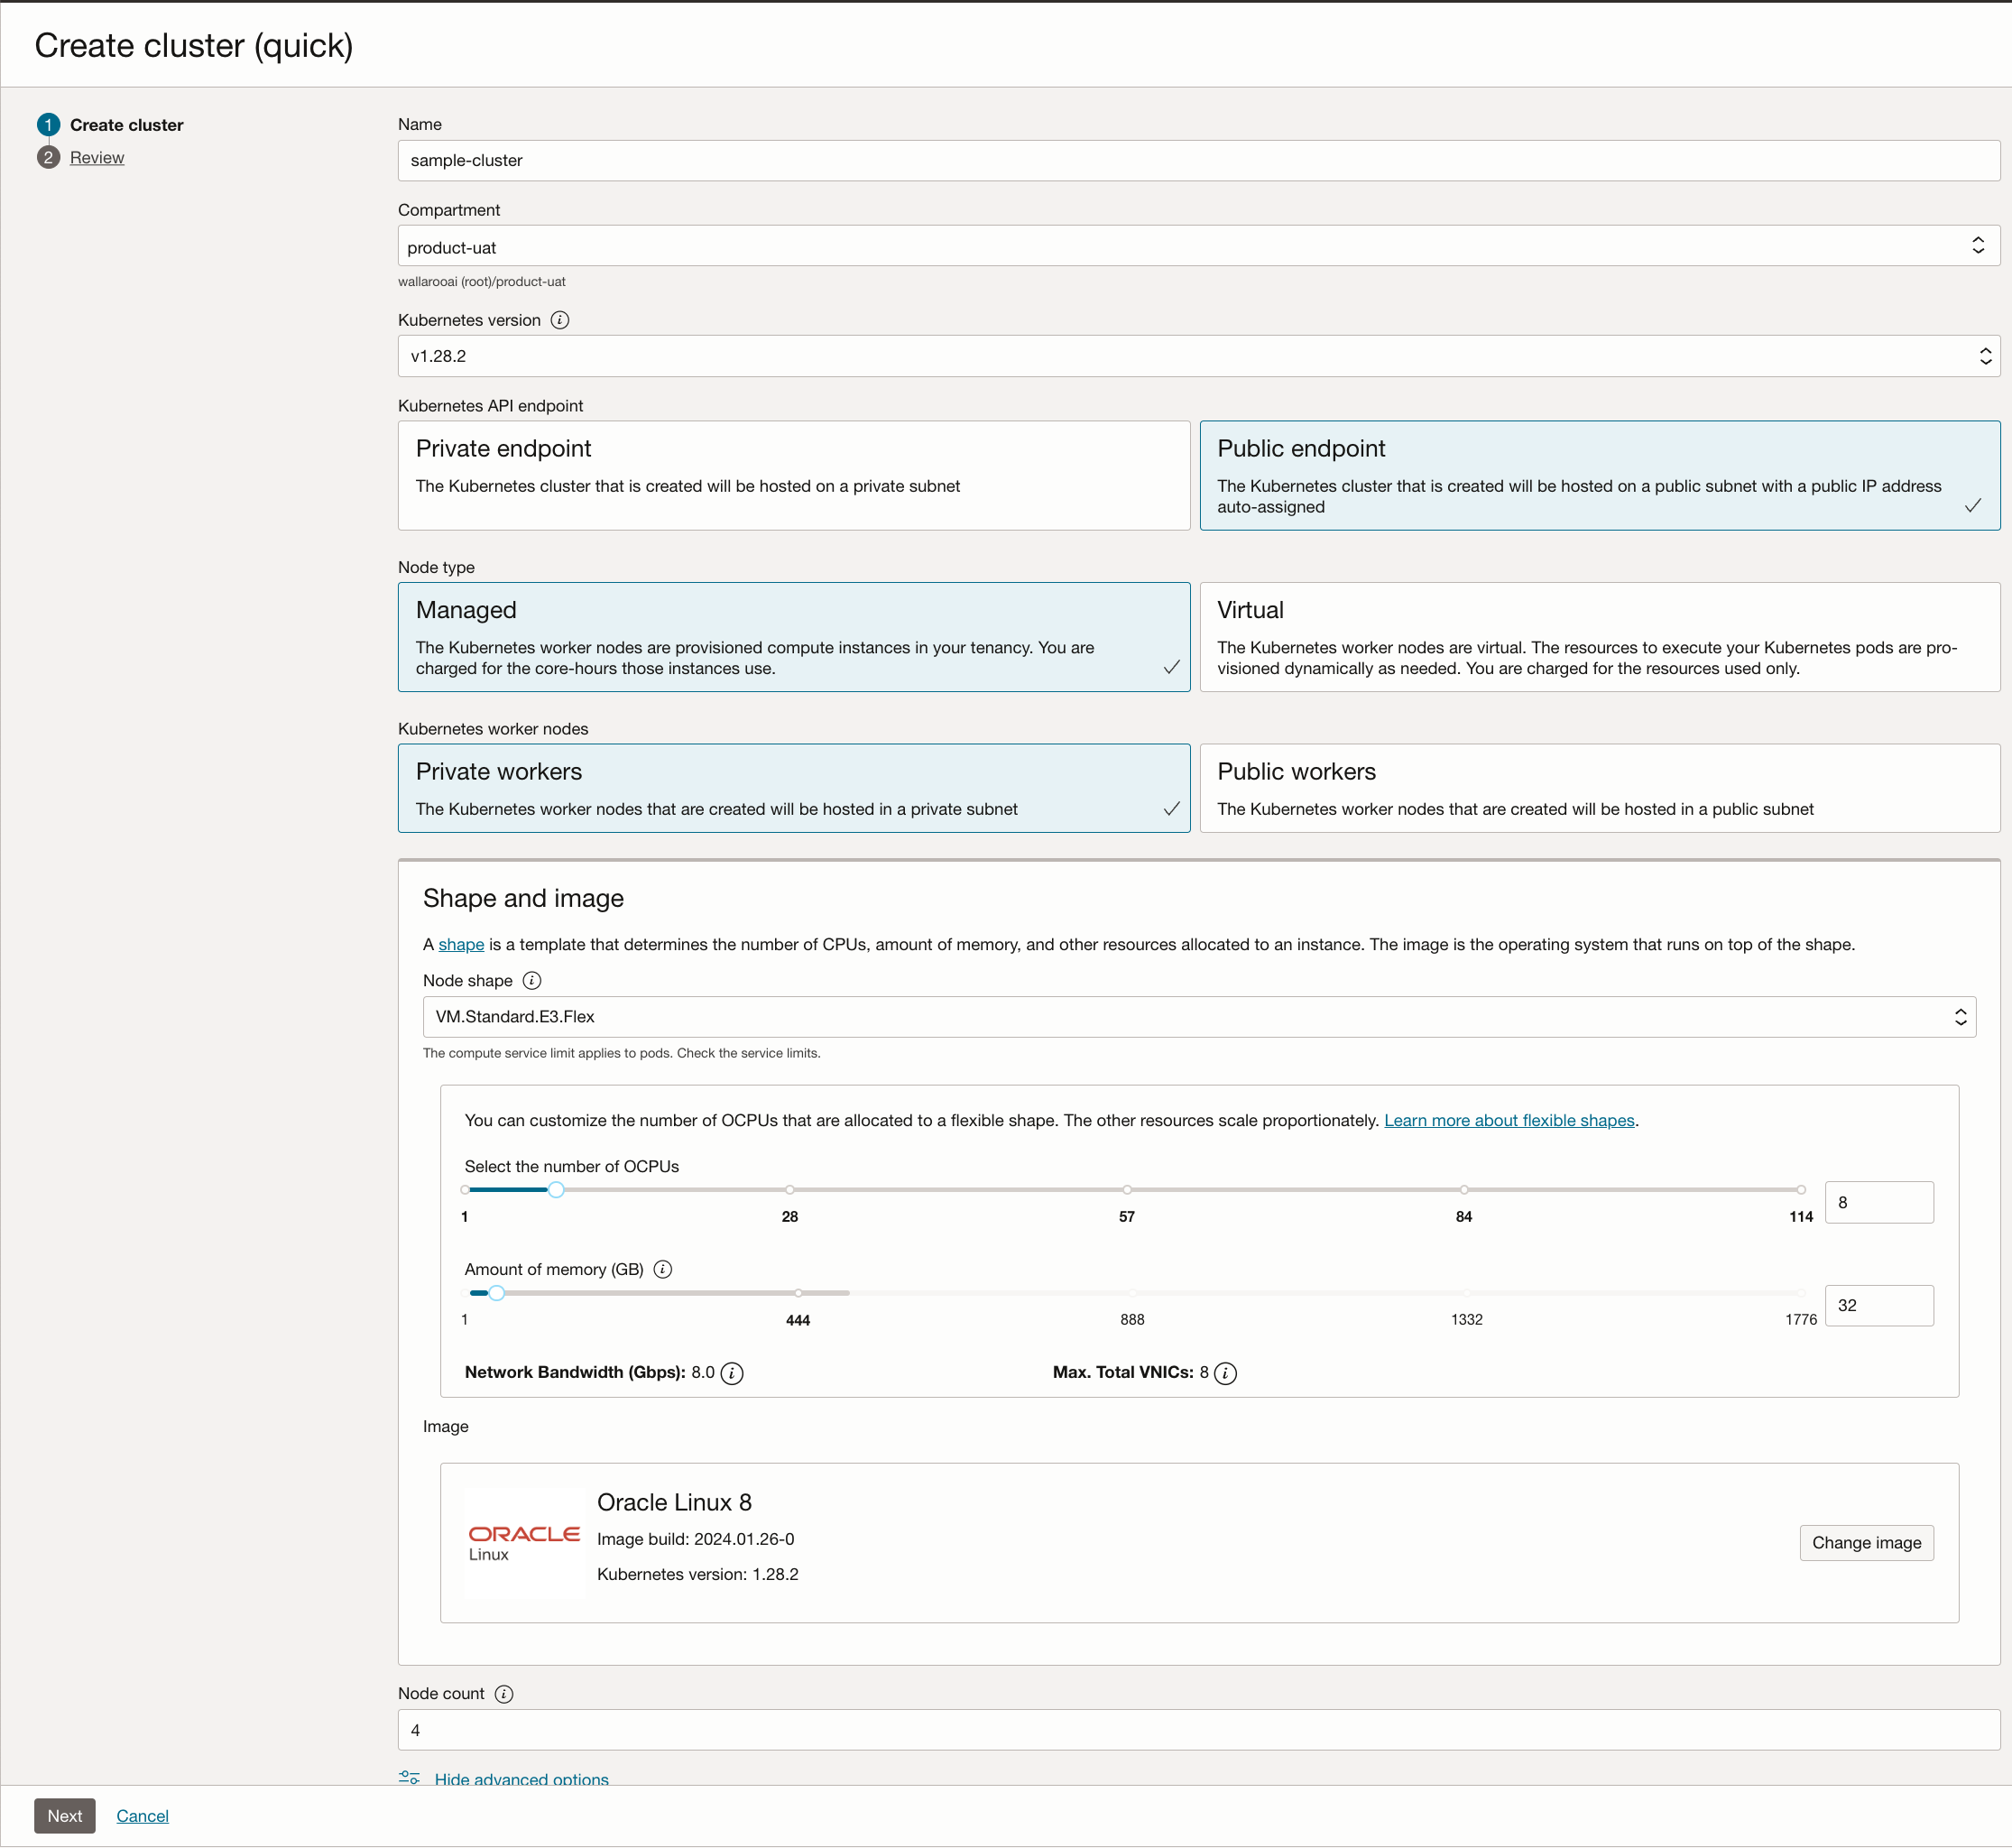Click the advanced options sliders icon
Screen dimensions: 2012x1848
click(x=409, y=1778)
